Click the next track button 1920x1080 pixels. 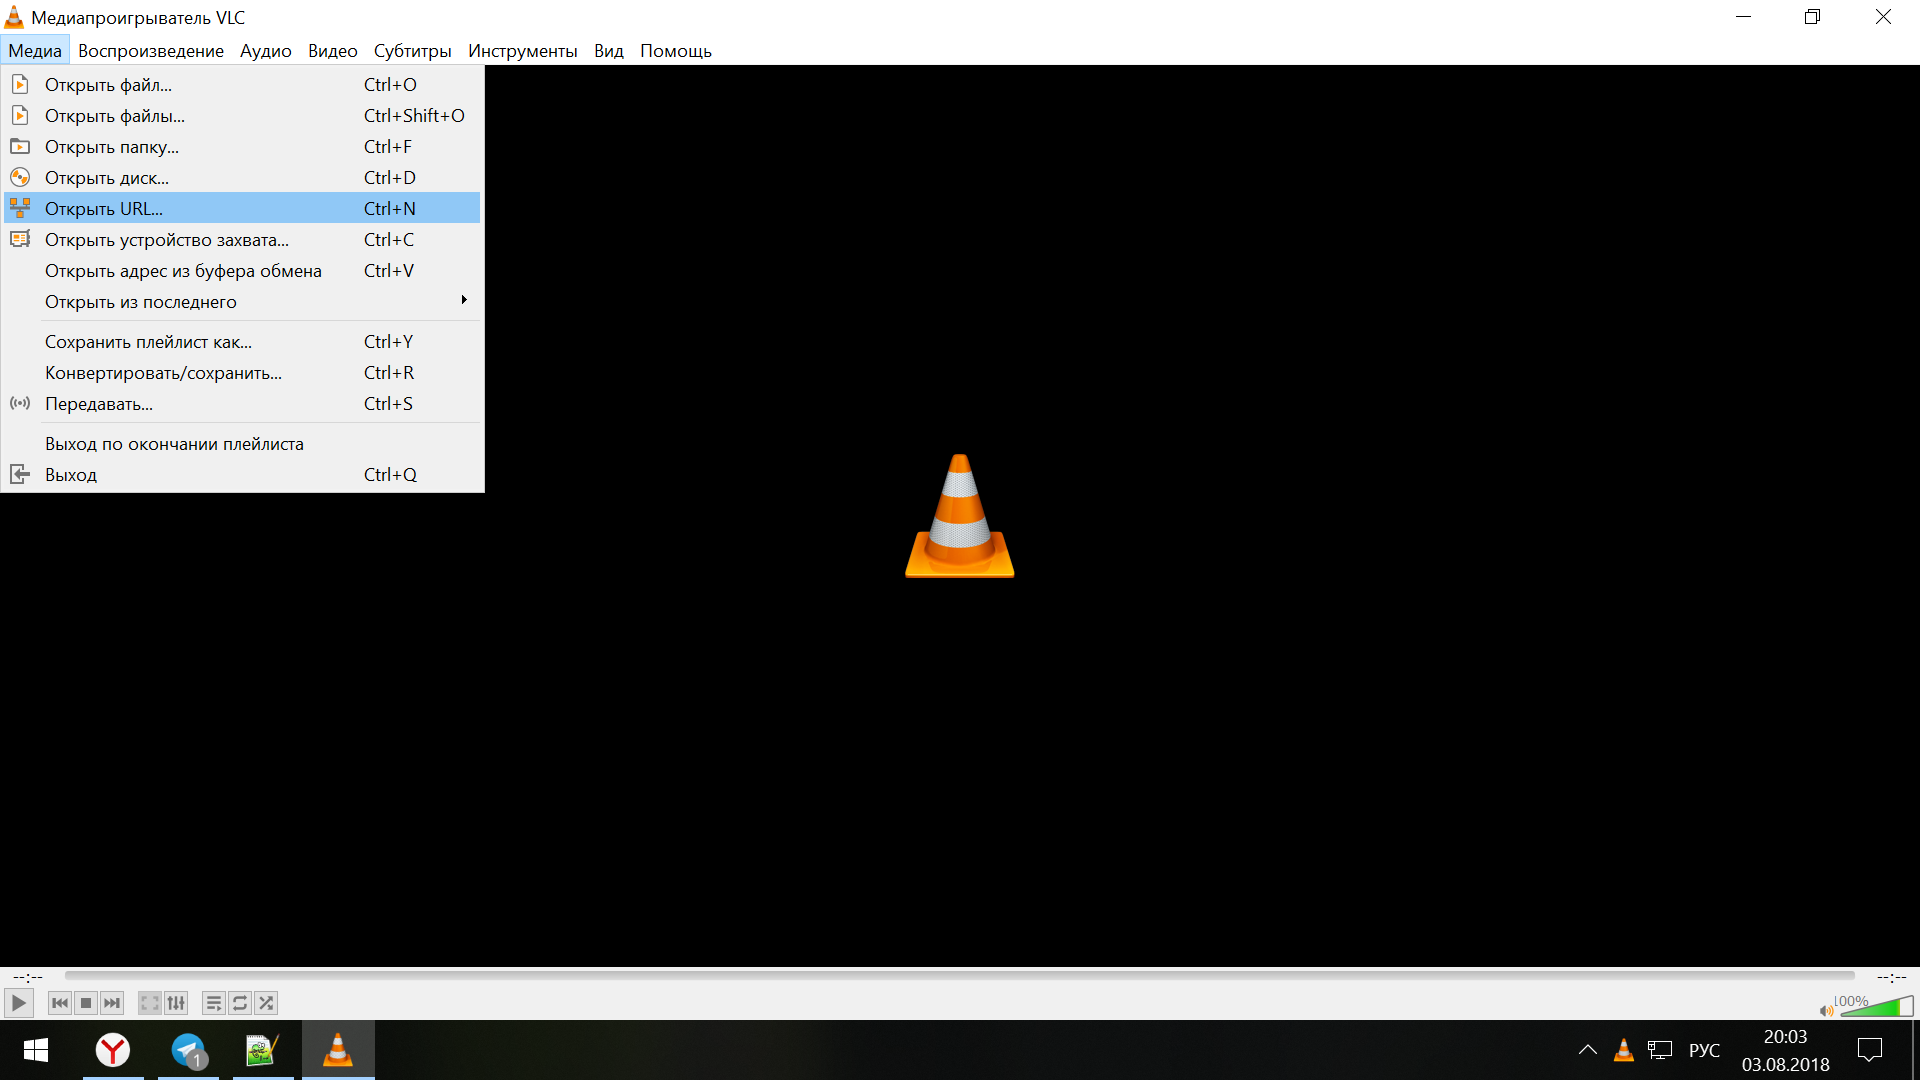(112, 1003)
